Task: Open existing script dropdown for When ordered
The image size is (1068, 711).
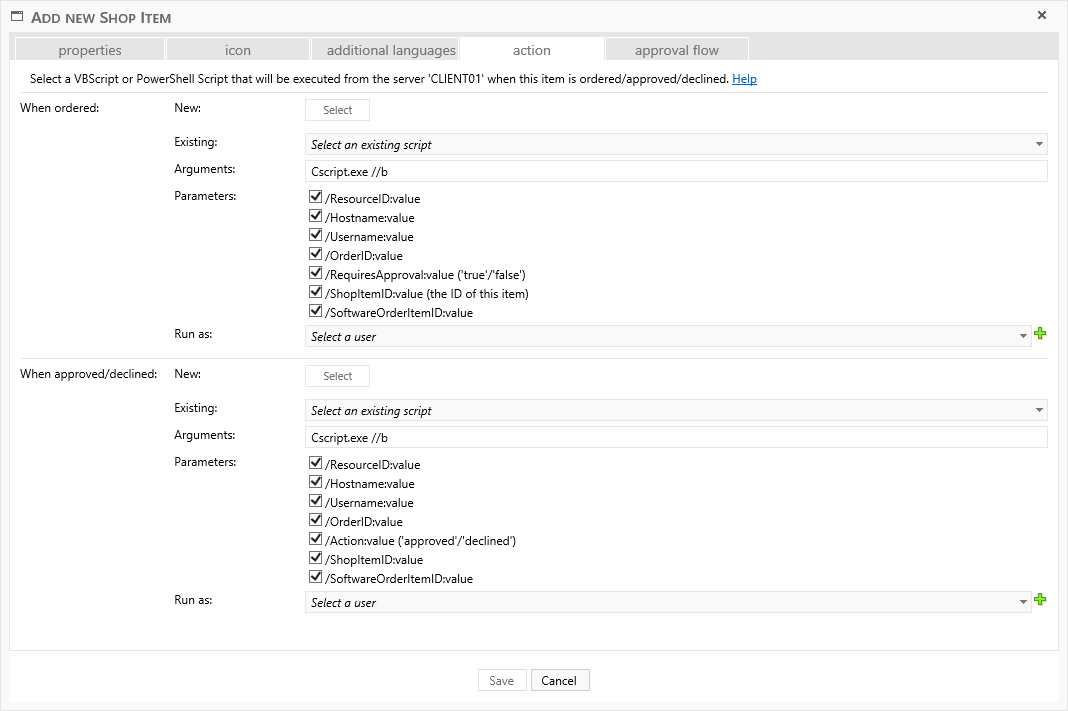Action: [675, 144]
